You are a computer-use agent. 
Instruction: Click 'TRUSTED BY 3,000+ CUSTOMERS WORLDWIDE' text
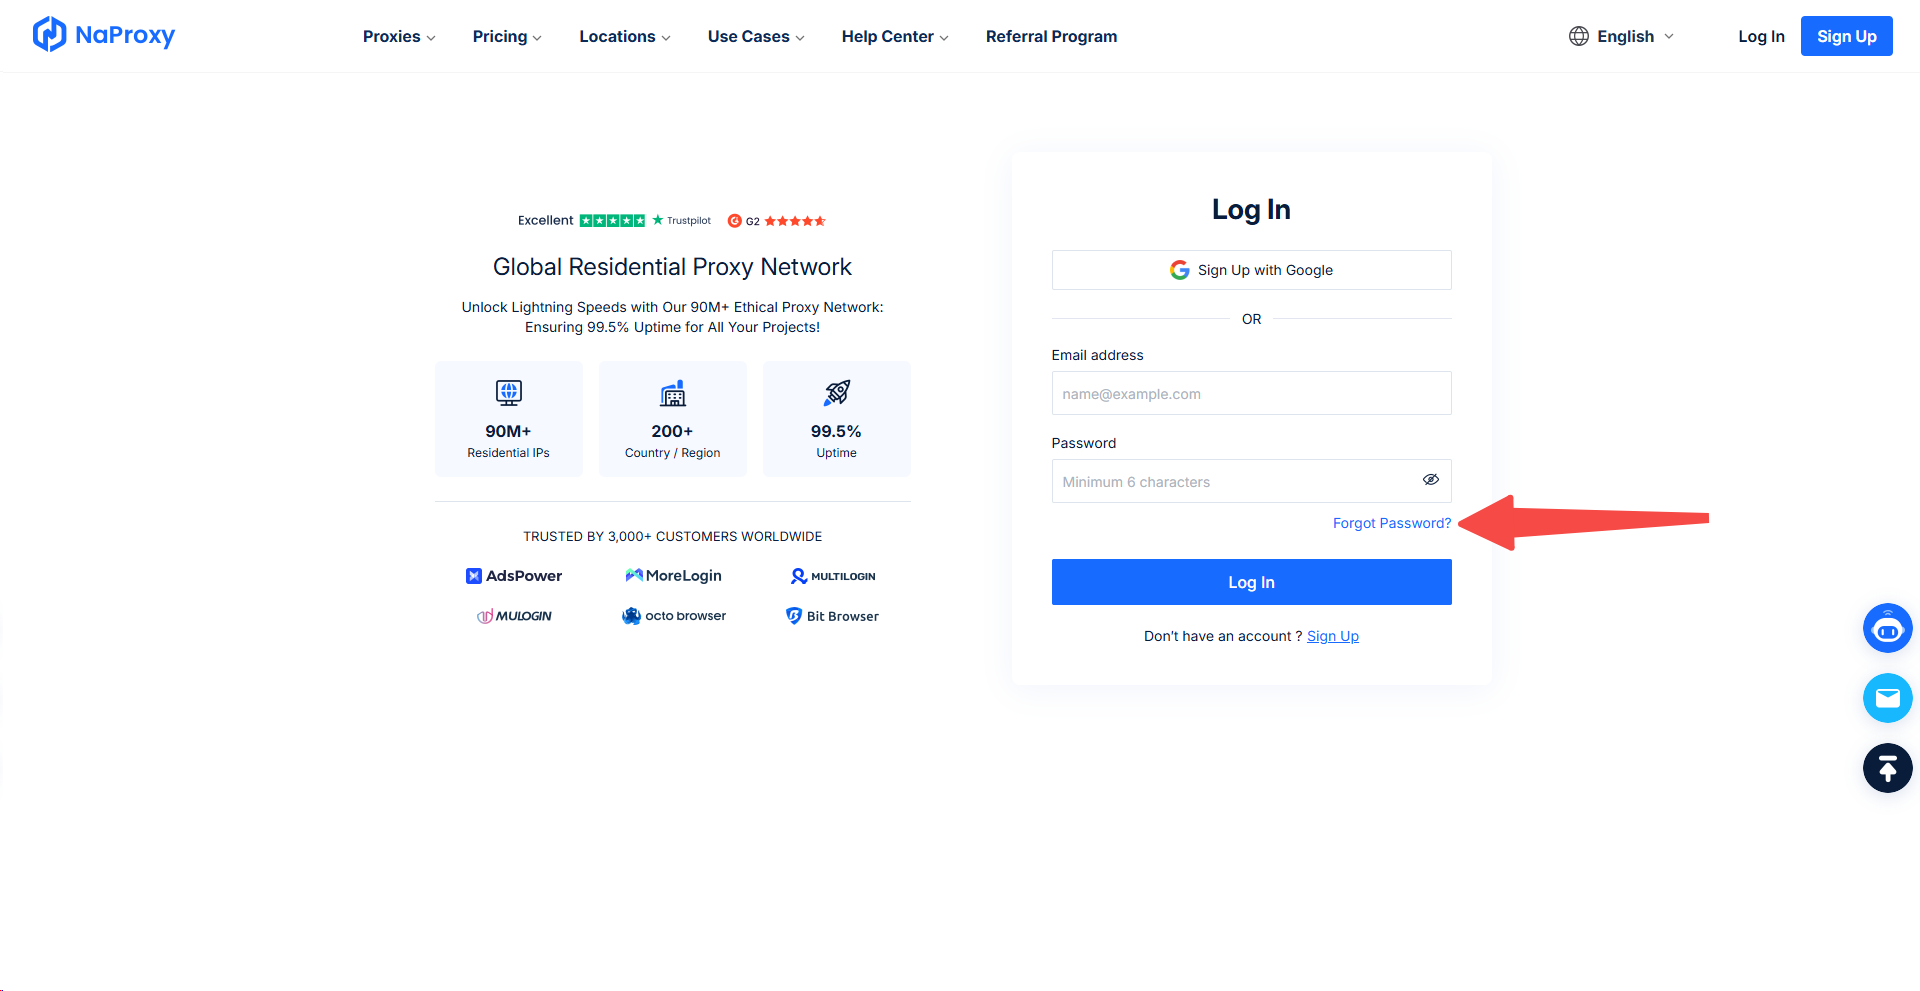[x=672, y=537]
